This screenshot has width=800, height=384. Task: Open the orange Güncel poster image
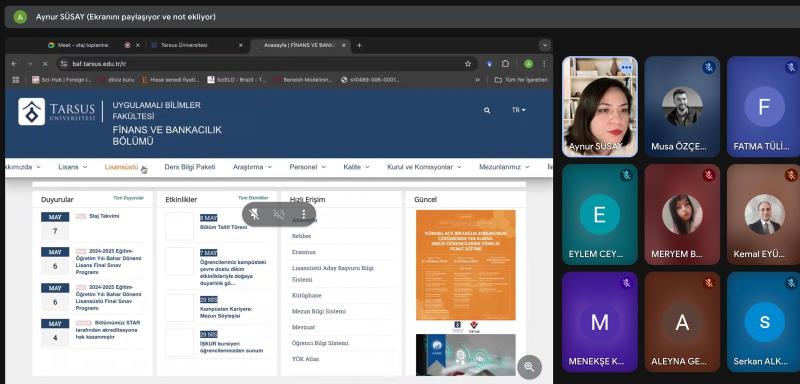click(465, 265)
